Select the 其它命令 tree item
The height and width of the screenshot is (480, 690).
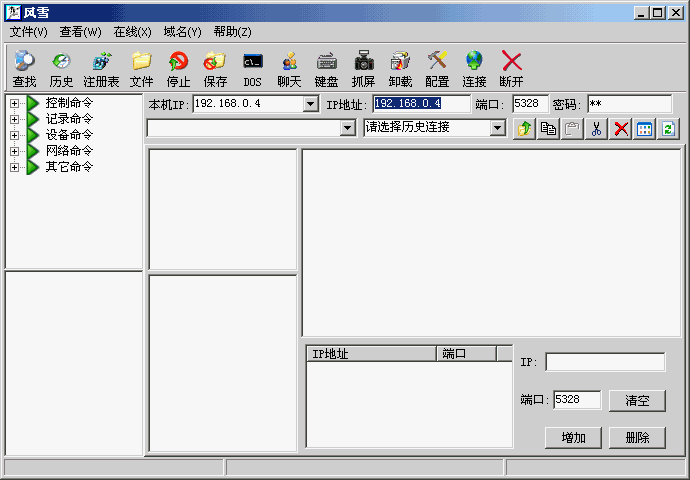69,167
